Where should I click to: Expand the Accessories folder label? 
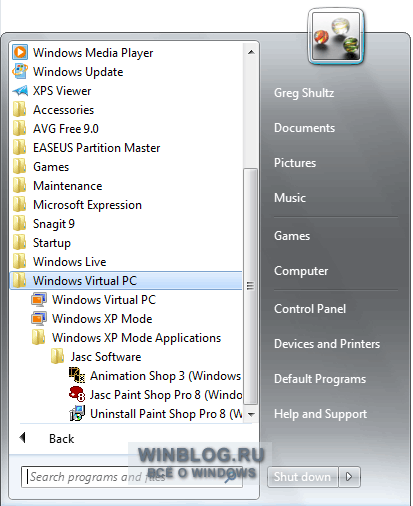coord(63,110)
